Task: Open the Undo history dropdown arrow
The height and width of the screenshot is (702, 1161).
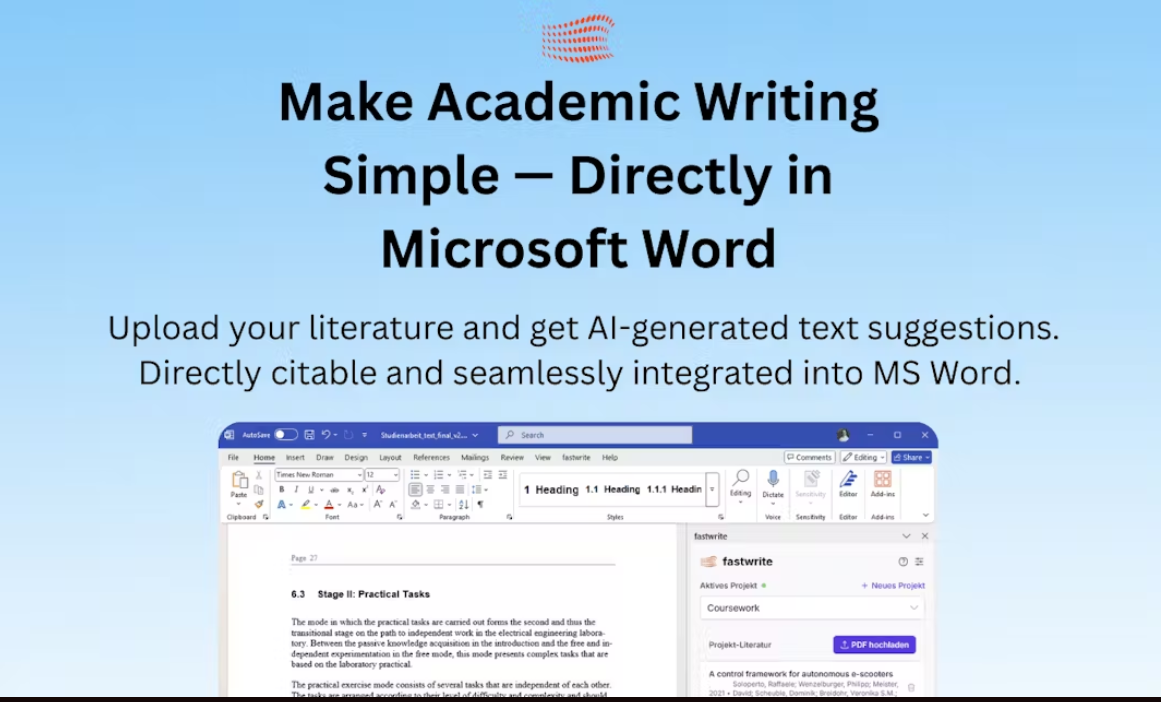Action: tap(335, 435)
